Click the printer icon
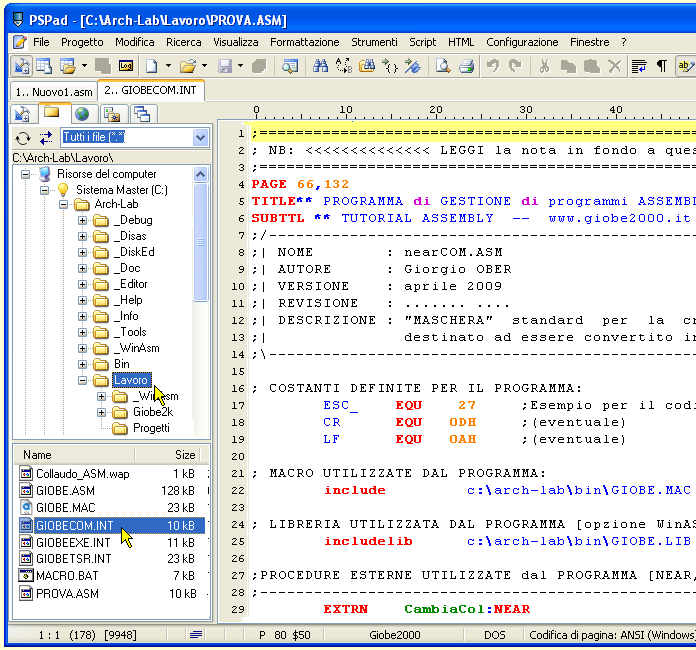Viewport: 696px width, 650px height. pos(466,67)
